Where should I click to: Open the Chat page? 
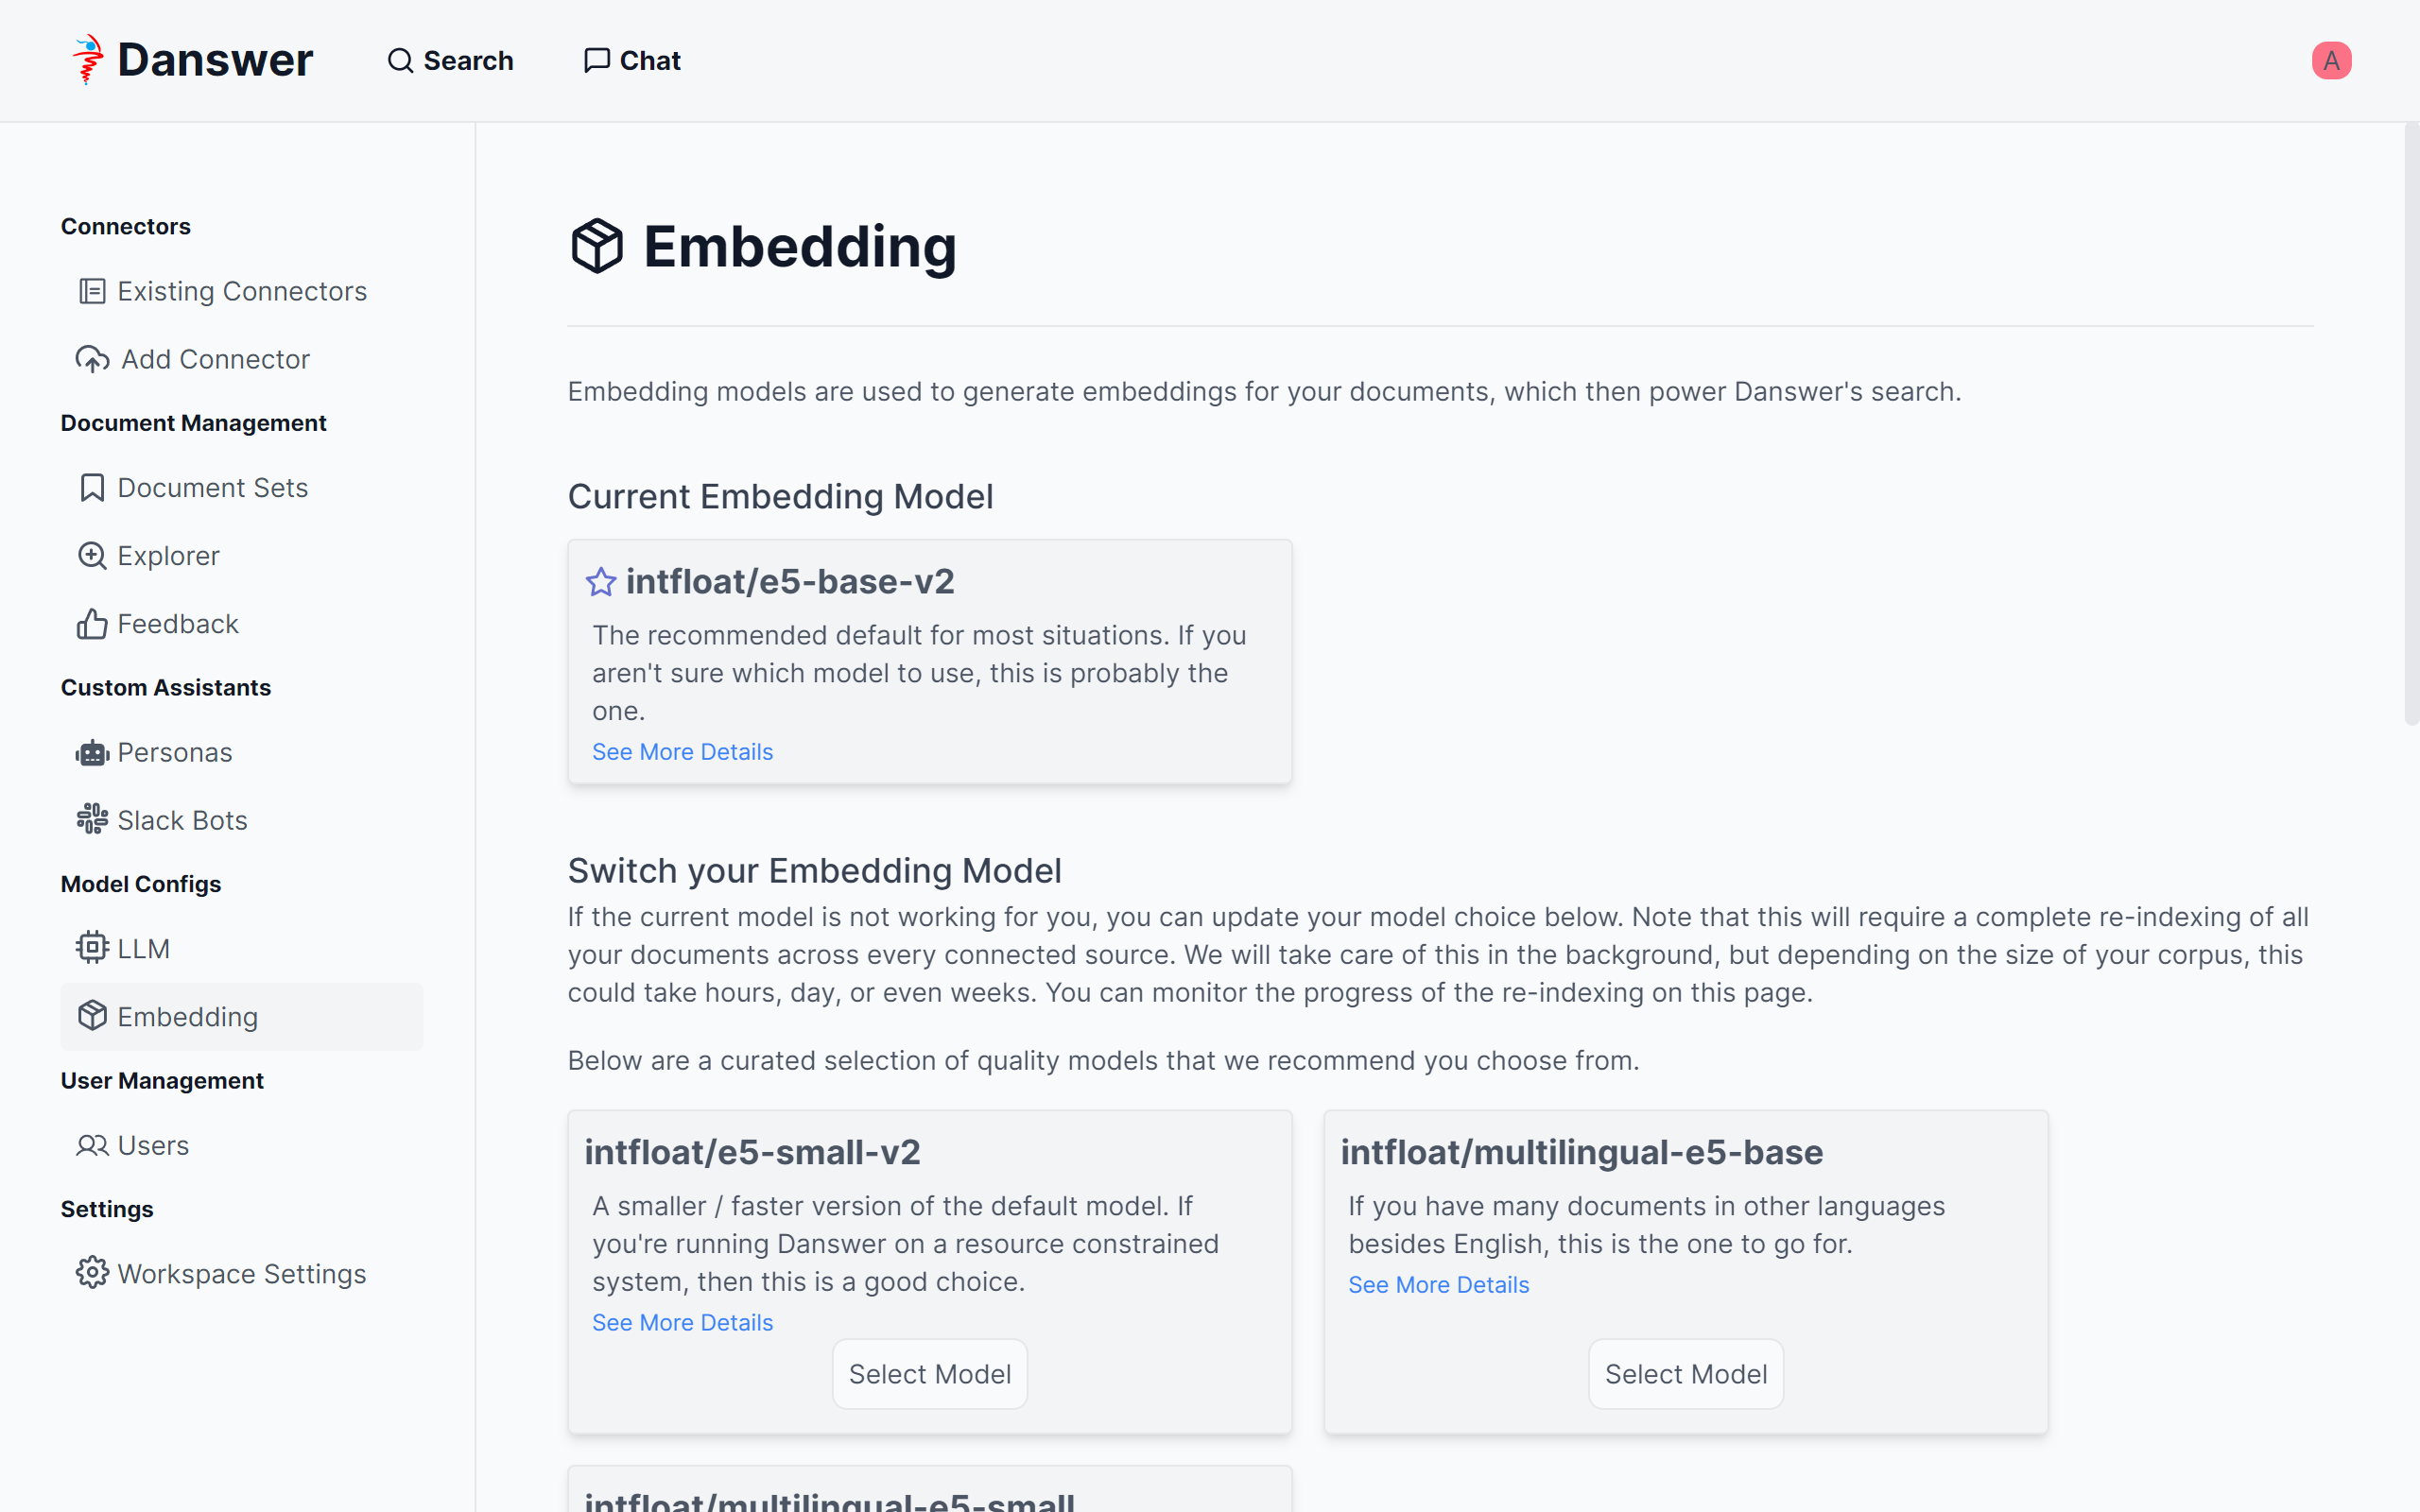click(x=632, y=61)
